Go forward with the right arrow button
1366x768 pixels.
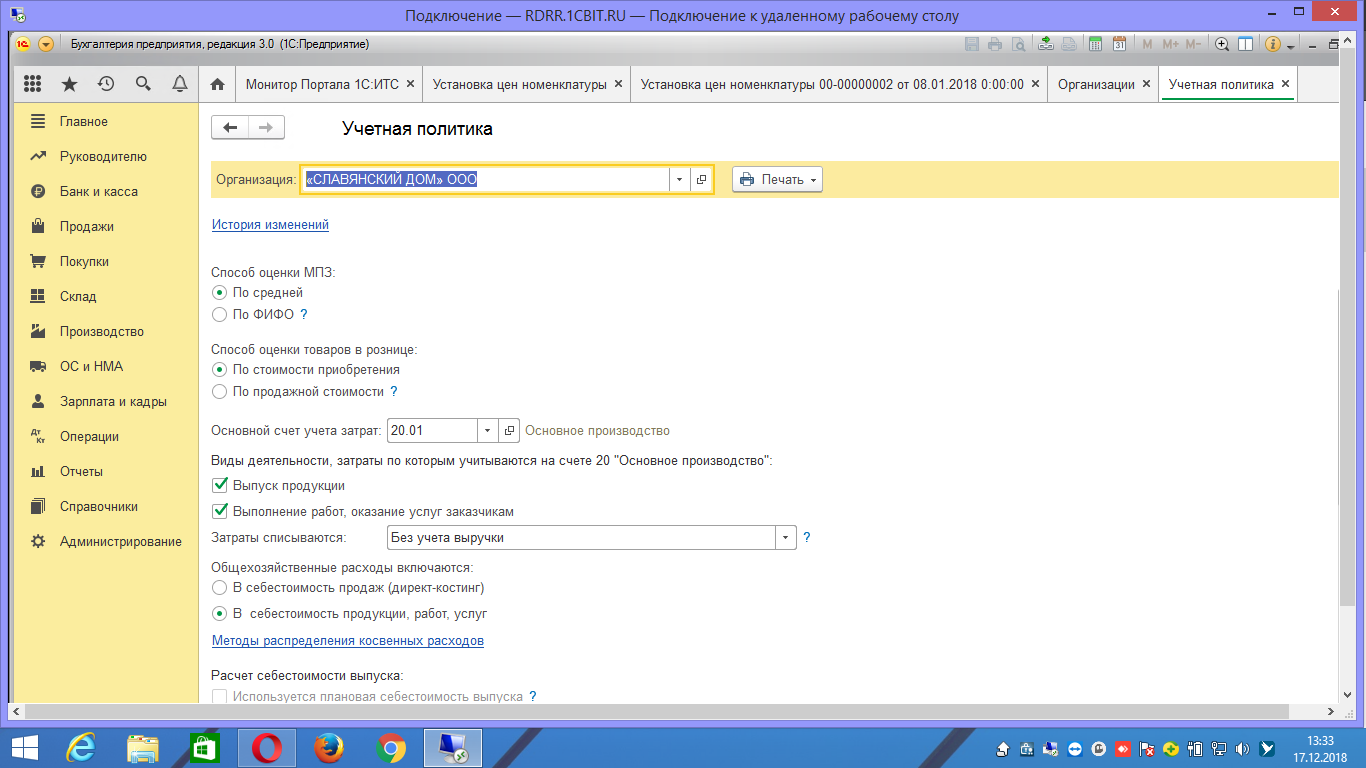[x=266, y=127]
